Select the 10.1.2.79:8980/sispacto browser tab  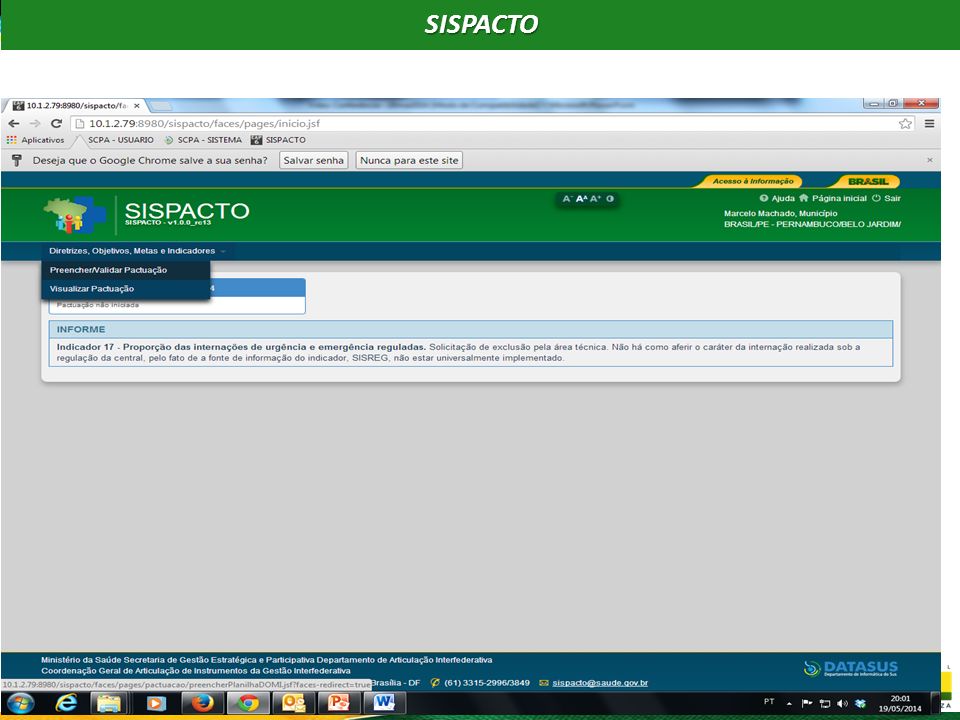point(75,106)
